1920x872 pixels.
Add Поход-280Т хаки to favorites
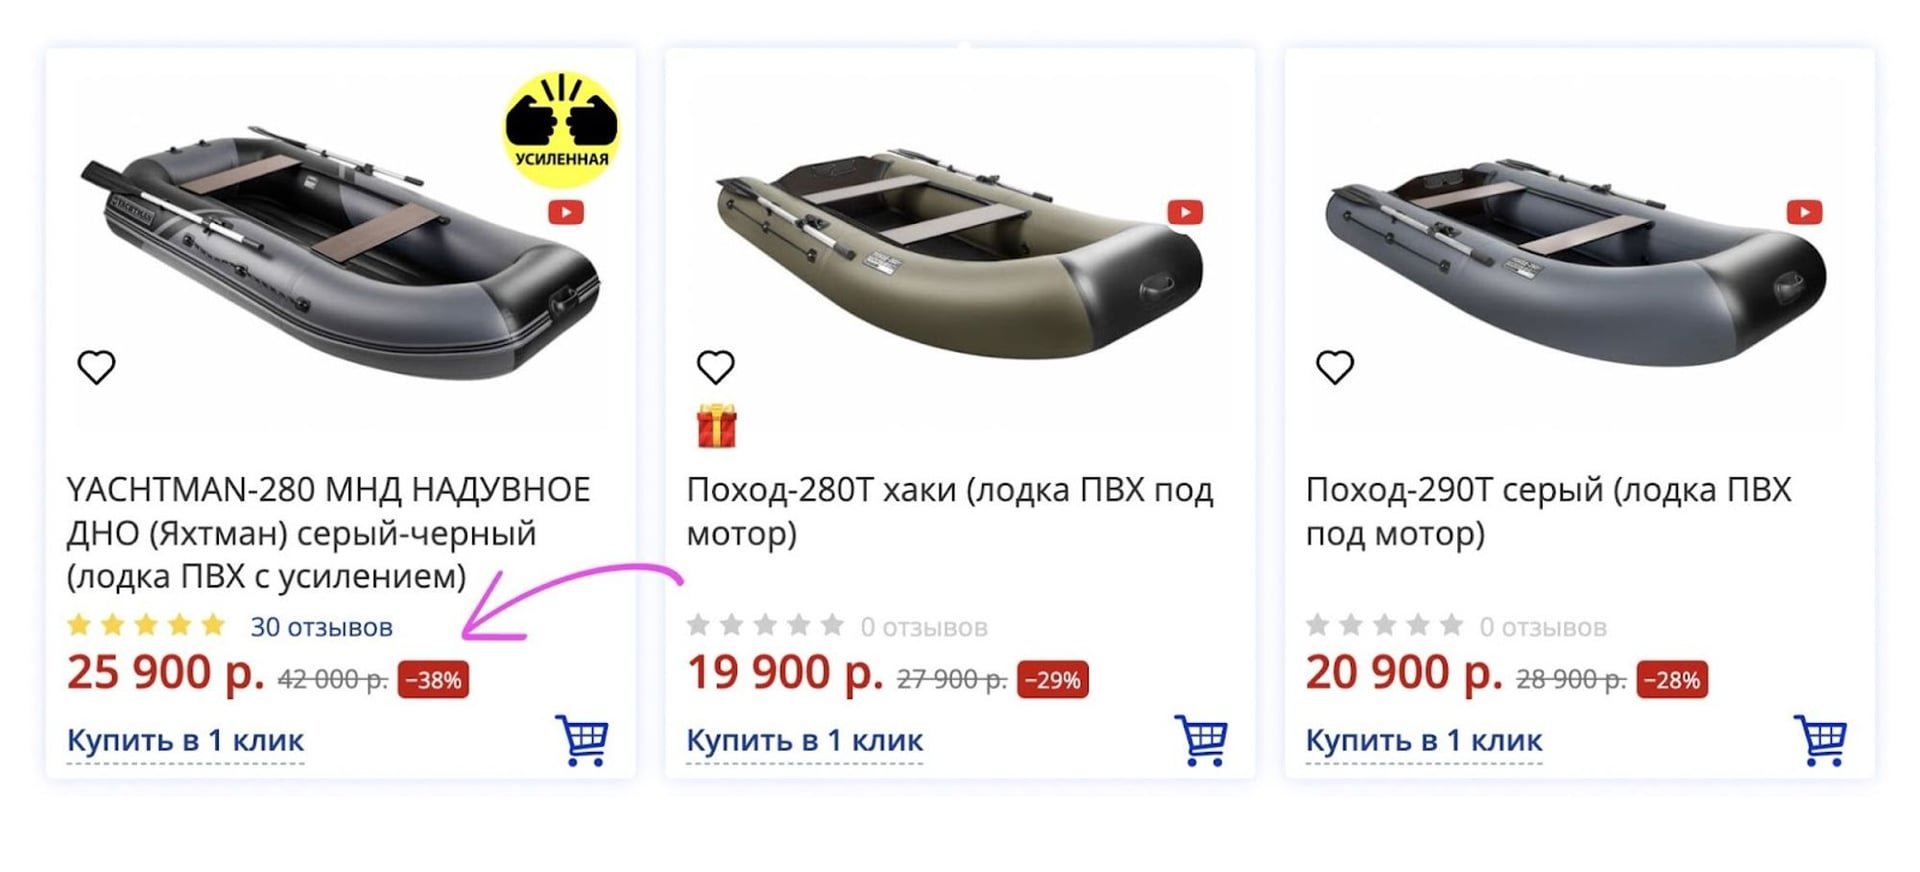pos(715,367)
